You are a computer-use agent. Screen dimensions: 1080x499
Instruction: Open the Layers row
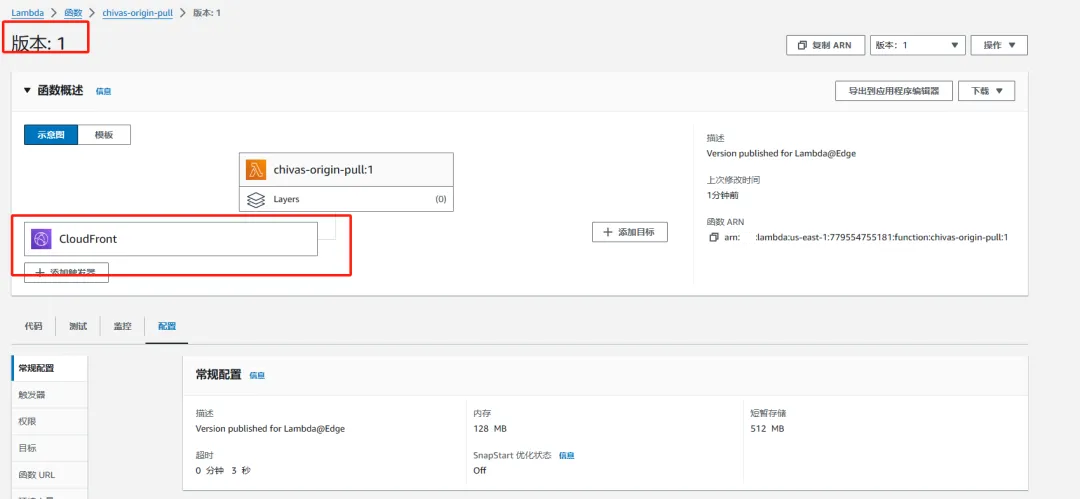pyautogui.click(x=346, y=199)
